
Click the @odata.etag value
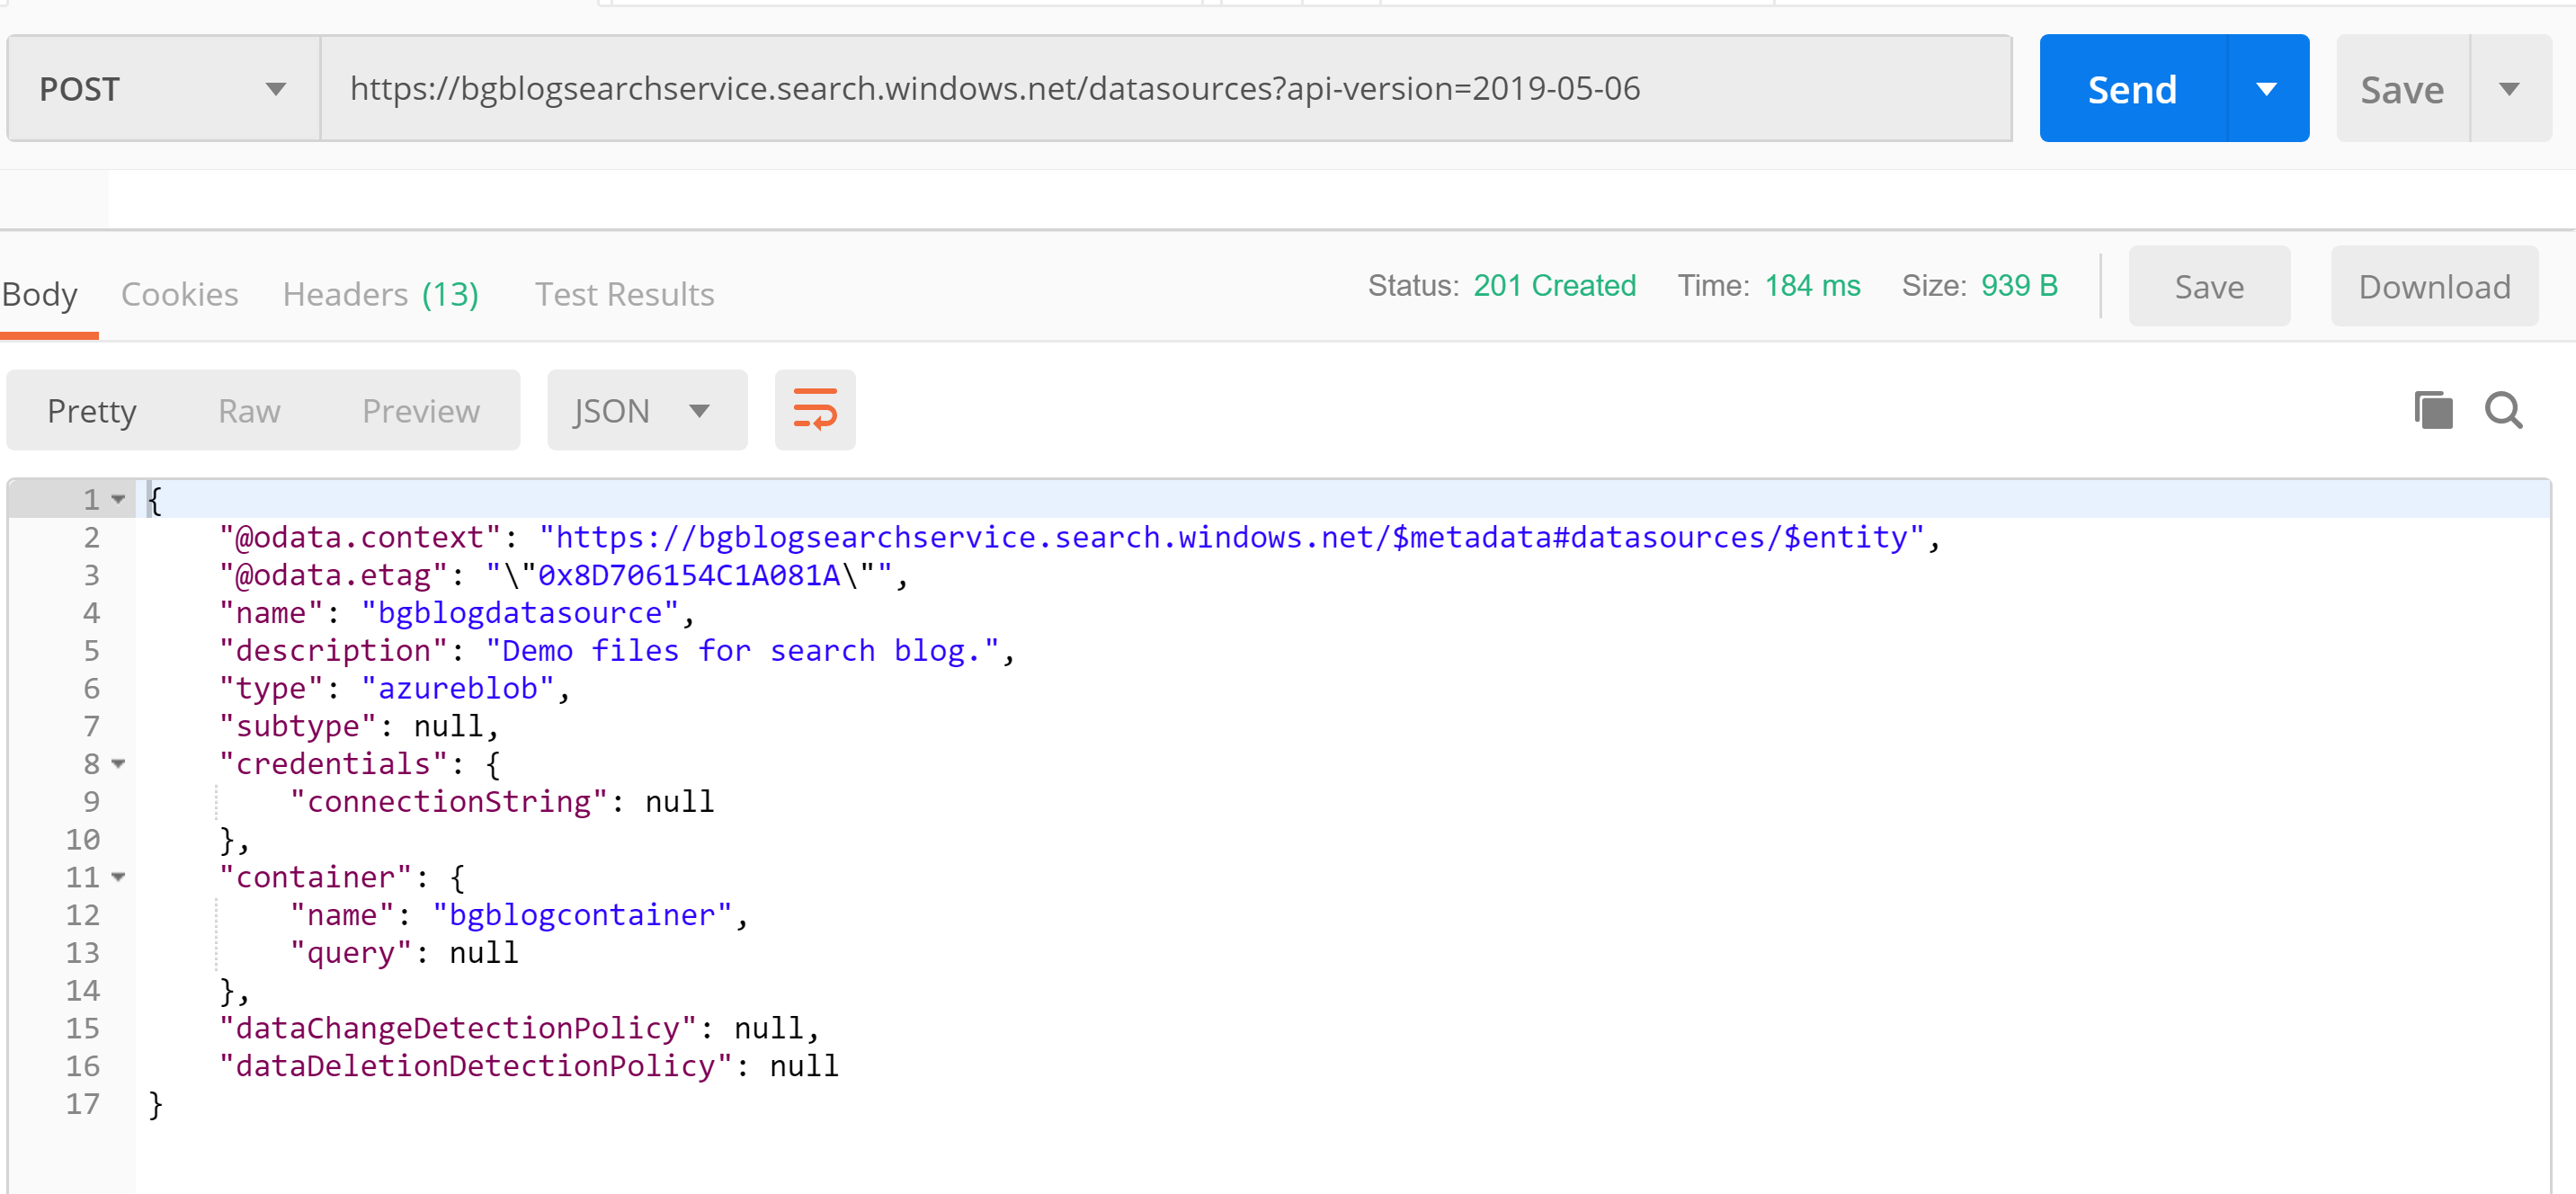(x=688, y=575)
